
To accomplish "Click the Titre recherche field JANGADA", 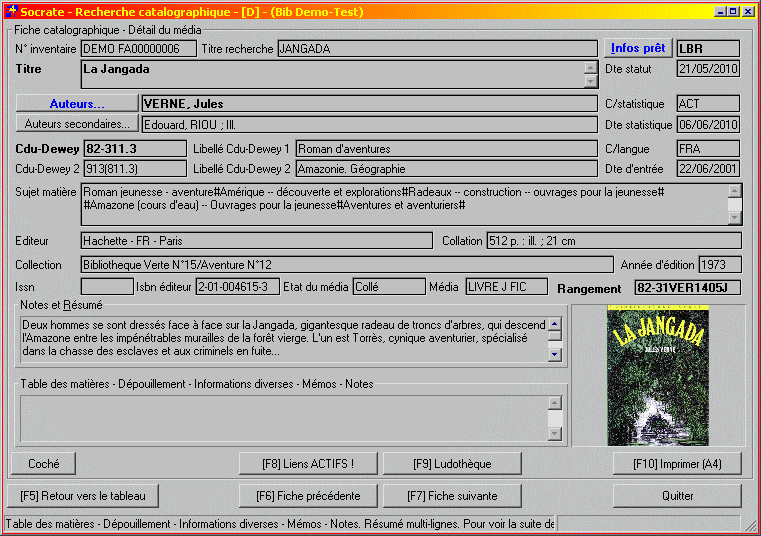I will pyautogui.click(x=438, y=49).
